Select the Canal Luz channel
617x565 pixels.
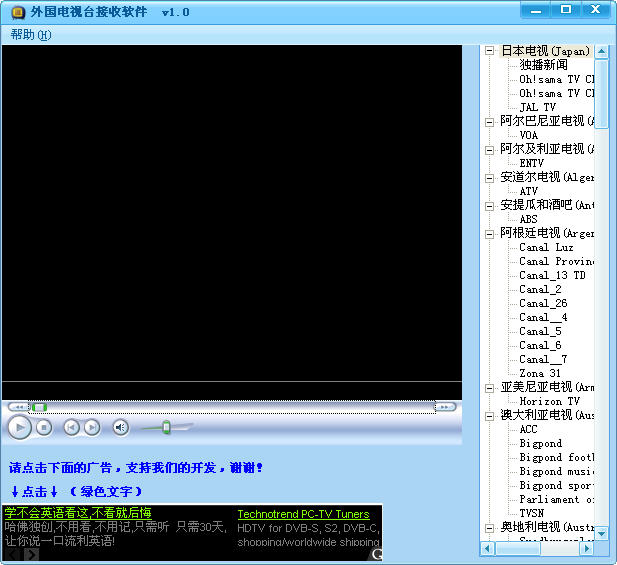546,247
